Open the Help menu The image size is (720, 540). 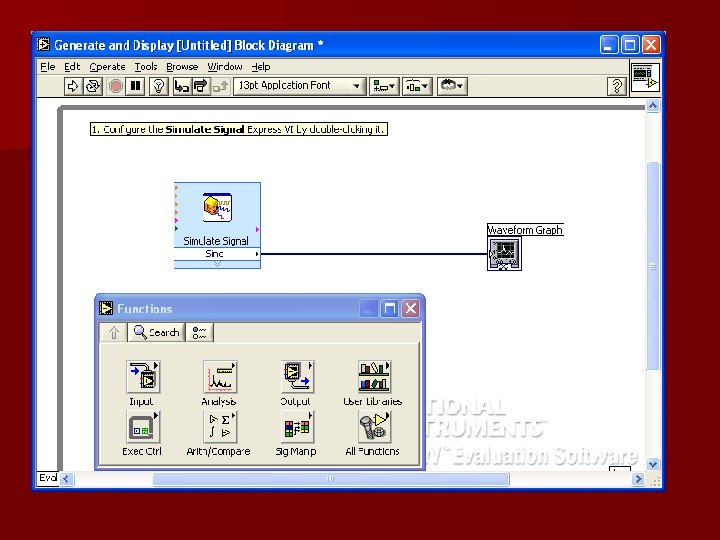261,67
